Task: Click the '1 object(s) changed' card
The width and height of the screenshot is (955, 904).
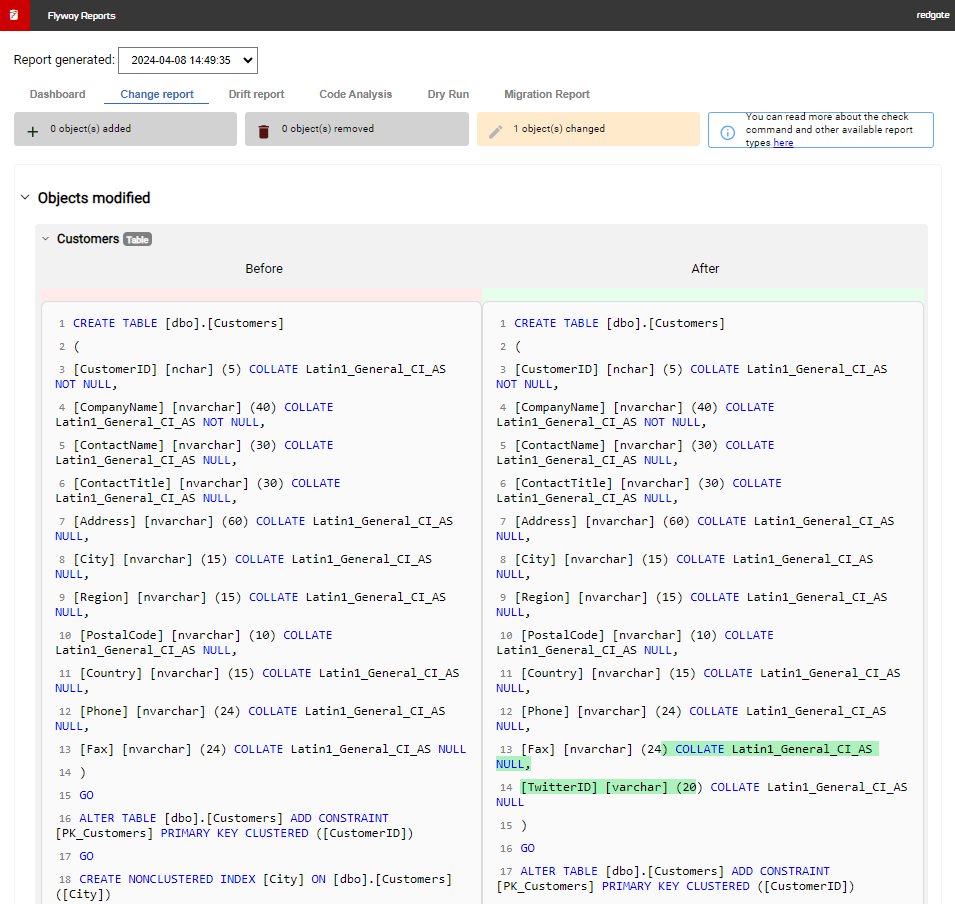Action: [x=588, y=129]
